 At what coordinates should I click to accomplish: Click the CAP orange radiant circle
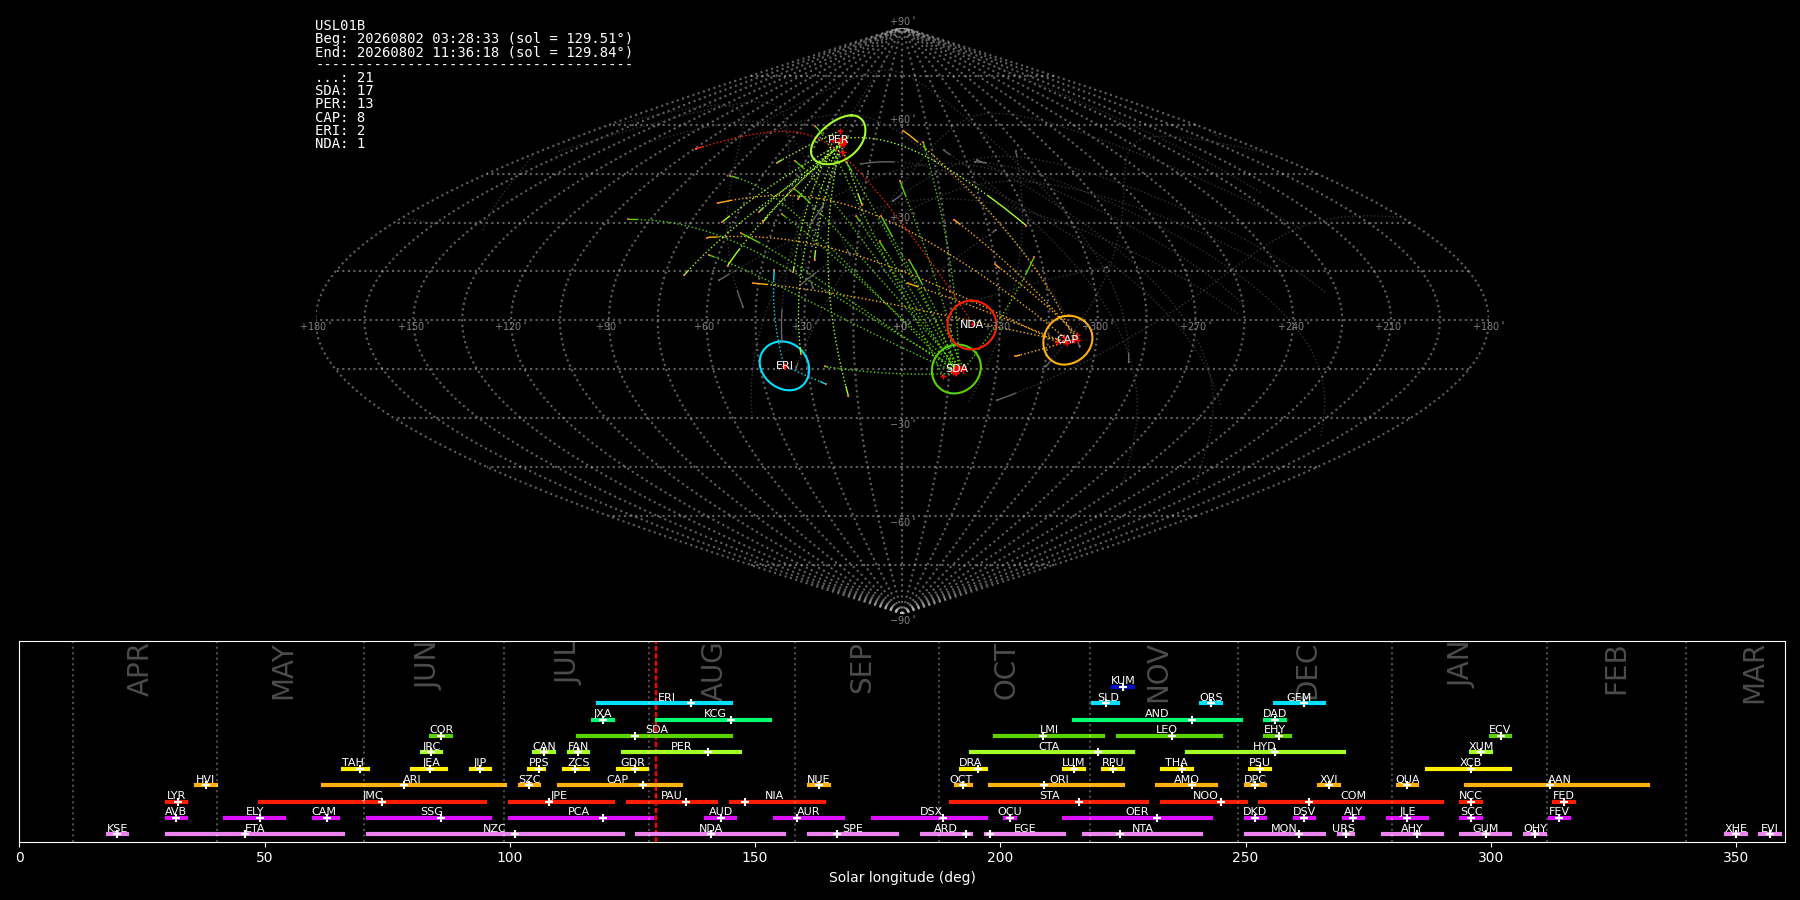point(1068,340)
